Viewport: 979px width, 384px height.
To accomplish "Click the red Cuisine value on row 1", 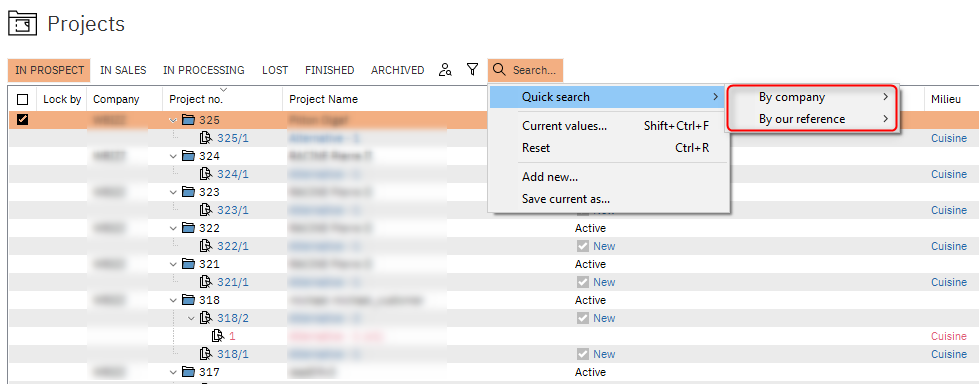I will [949, 336].
